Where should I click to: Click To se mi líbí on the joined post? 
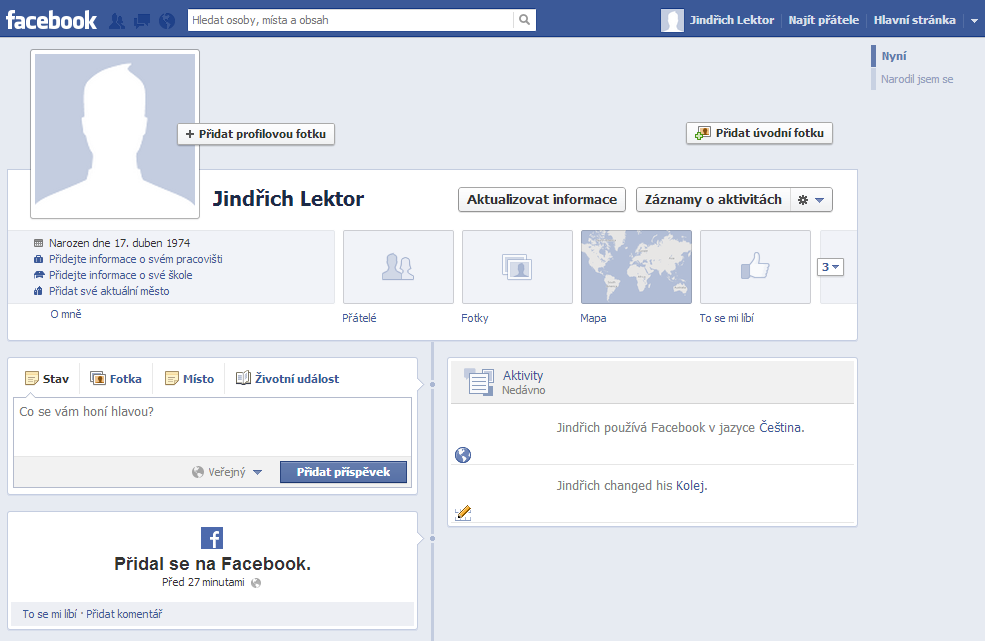point(50,614)
